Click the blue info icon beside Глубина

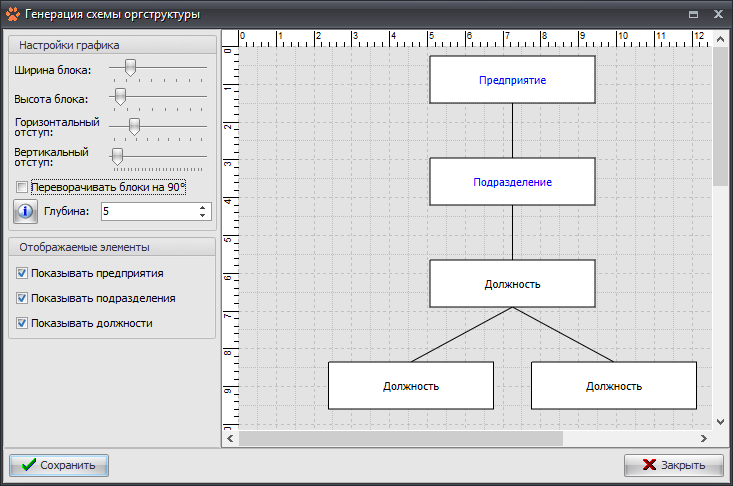tap(25, 212)
